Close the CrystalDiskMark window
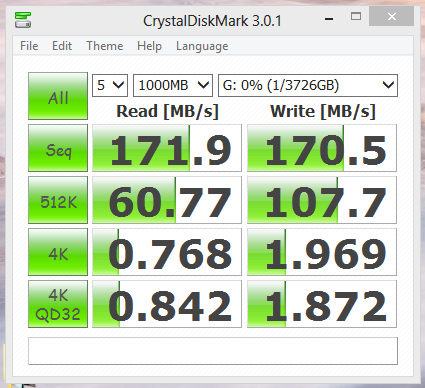425x388 pixels. tap(392, 17)
